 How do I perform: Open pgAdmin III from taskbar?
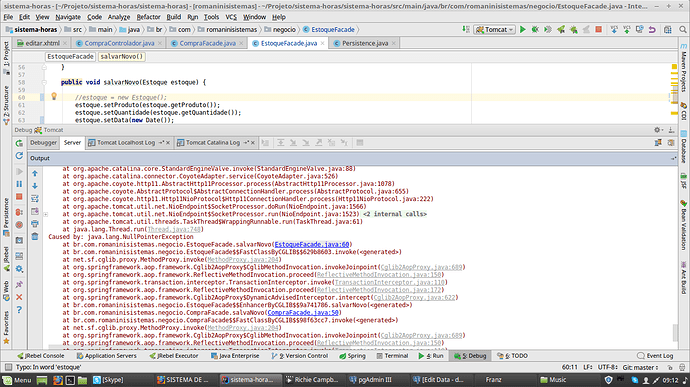pos(370,380)
